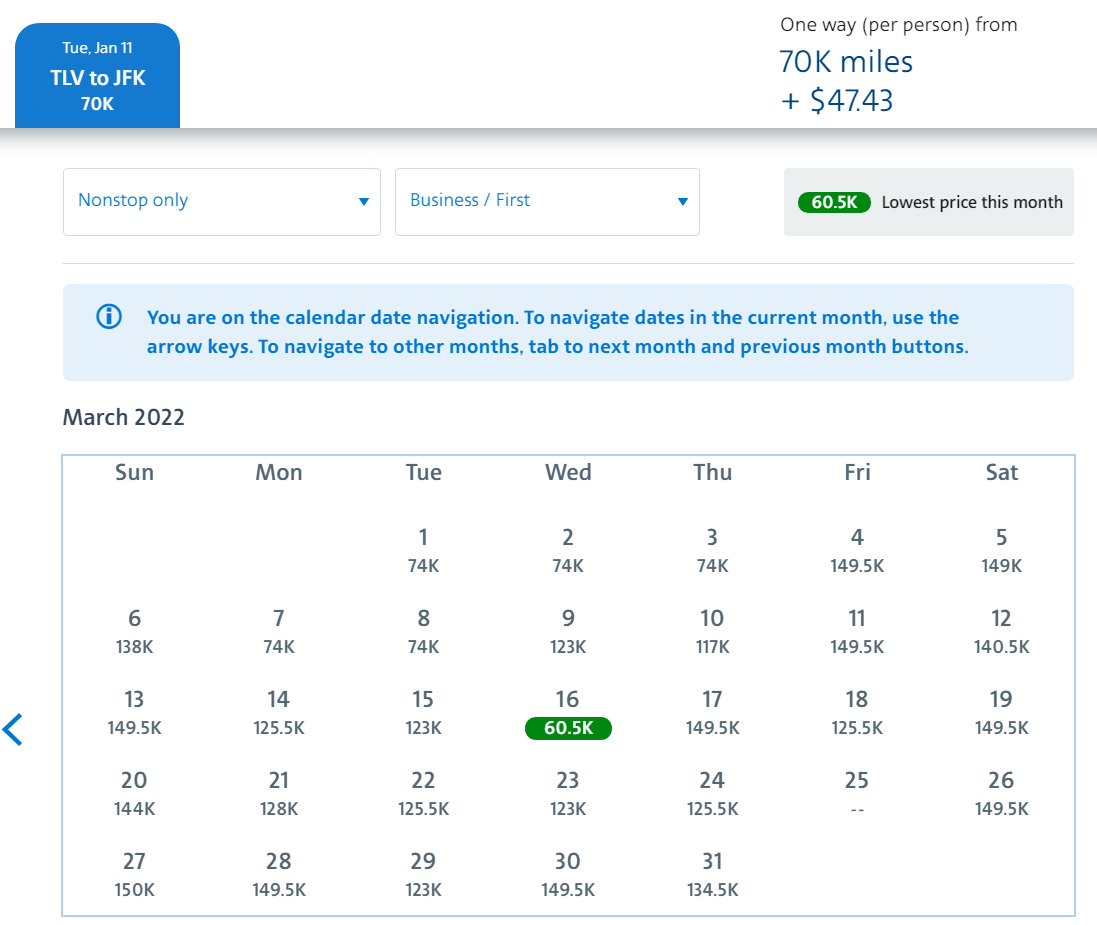Click the info icon in the blue banner
The image size is (1097, 925).
coord(108,318)
